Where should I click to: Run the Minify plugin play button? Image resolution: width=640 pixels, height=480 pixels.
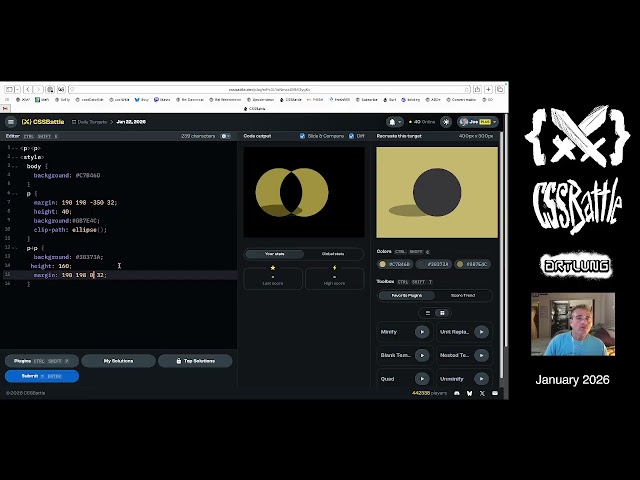422,331
